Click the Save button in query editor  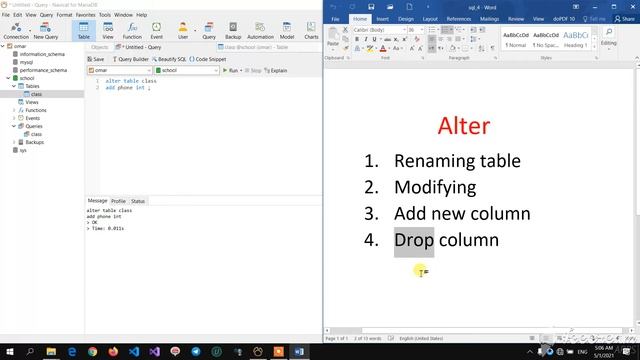pos(96,59)
